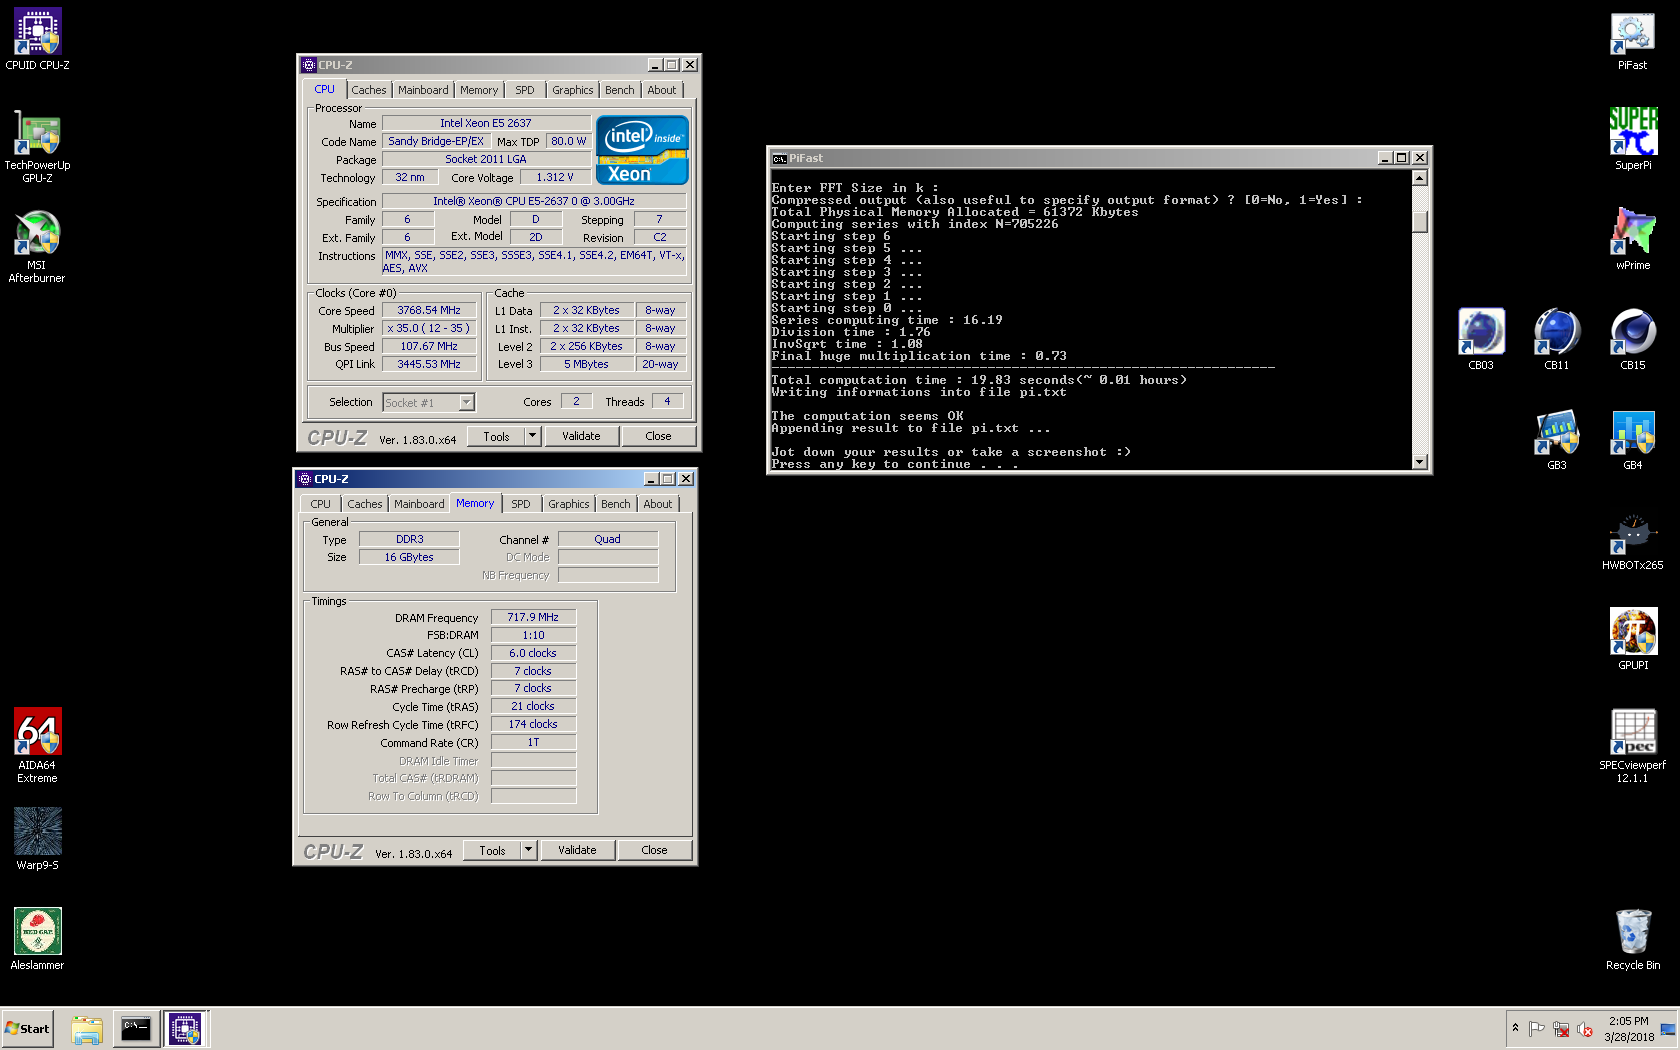Launch the GB3 Geekbench shortcut
Image resolution: width=1680 pixels, height=1050 pixels.
[1556, 440]
